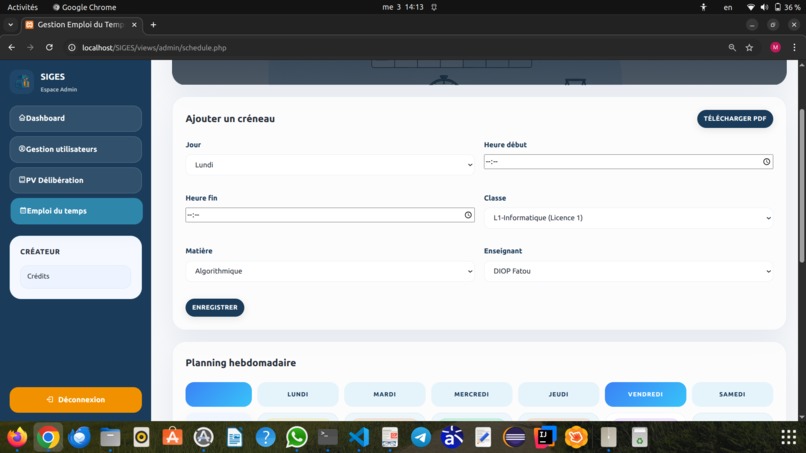Open Matière dropdown showing Algorithmique
The width and height of the screenshot is (806, 453).
pos(330,271)
